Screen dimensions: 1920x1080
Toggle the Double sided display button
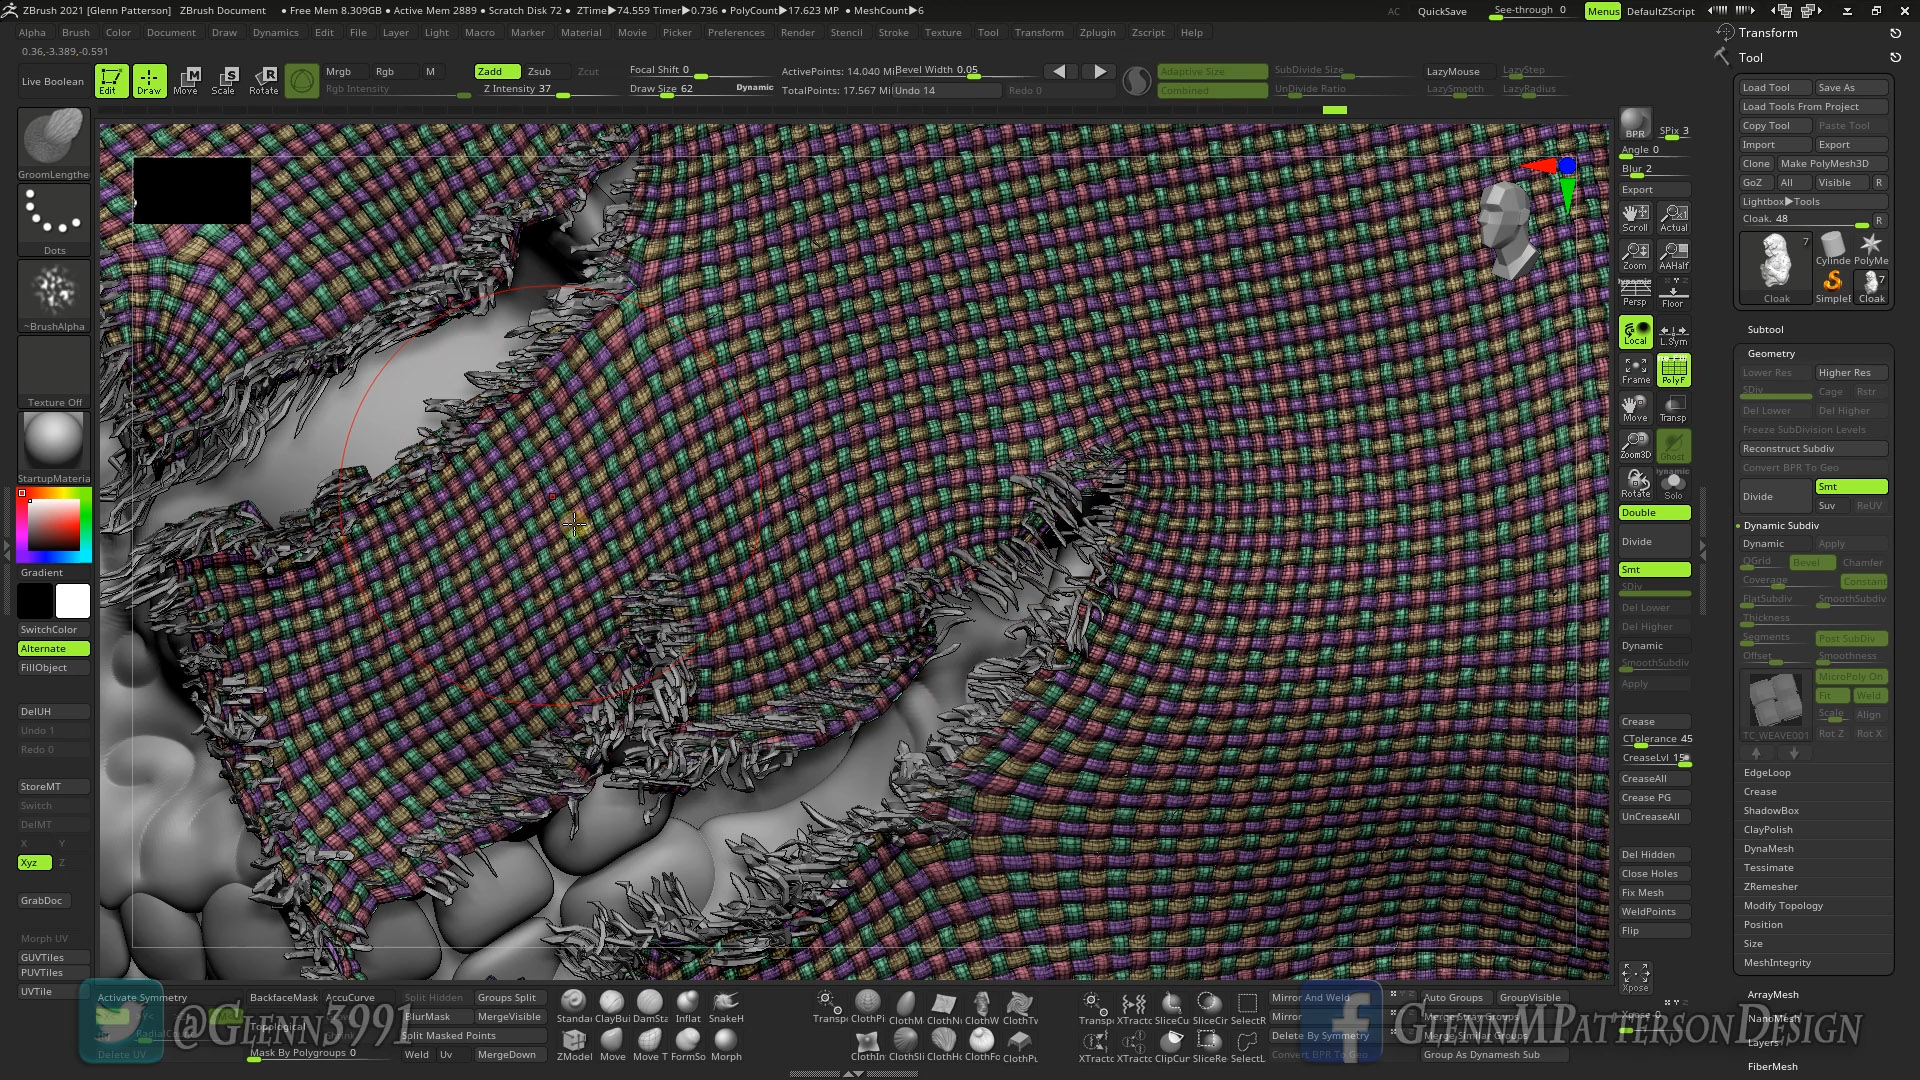point(1654,513)
